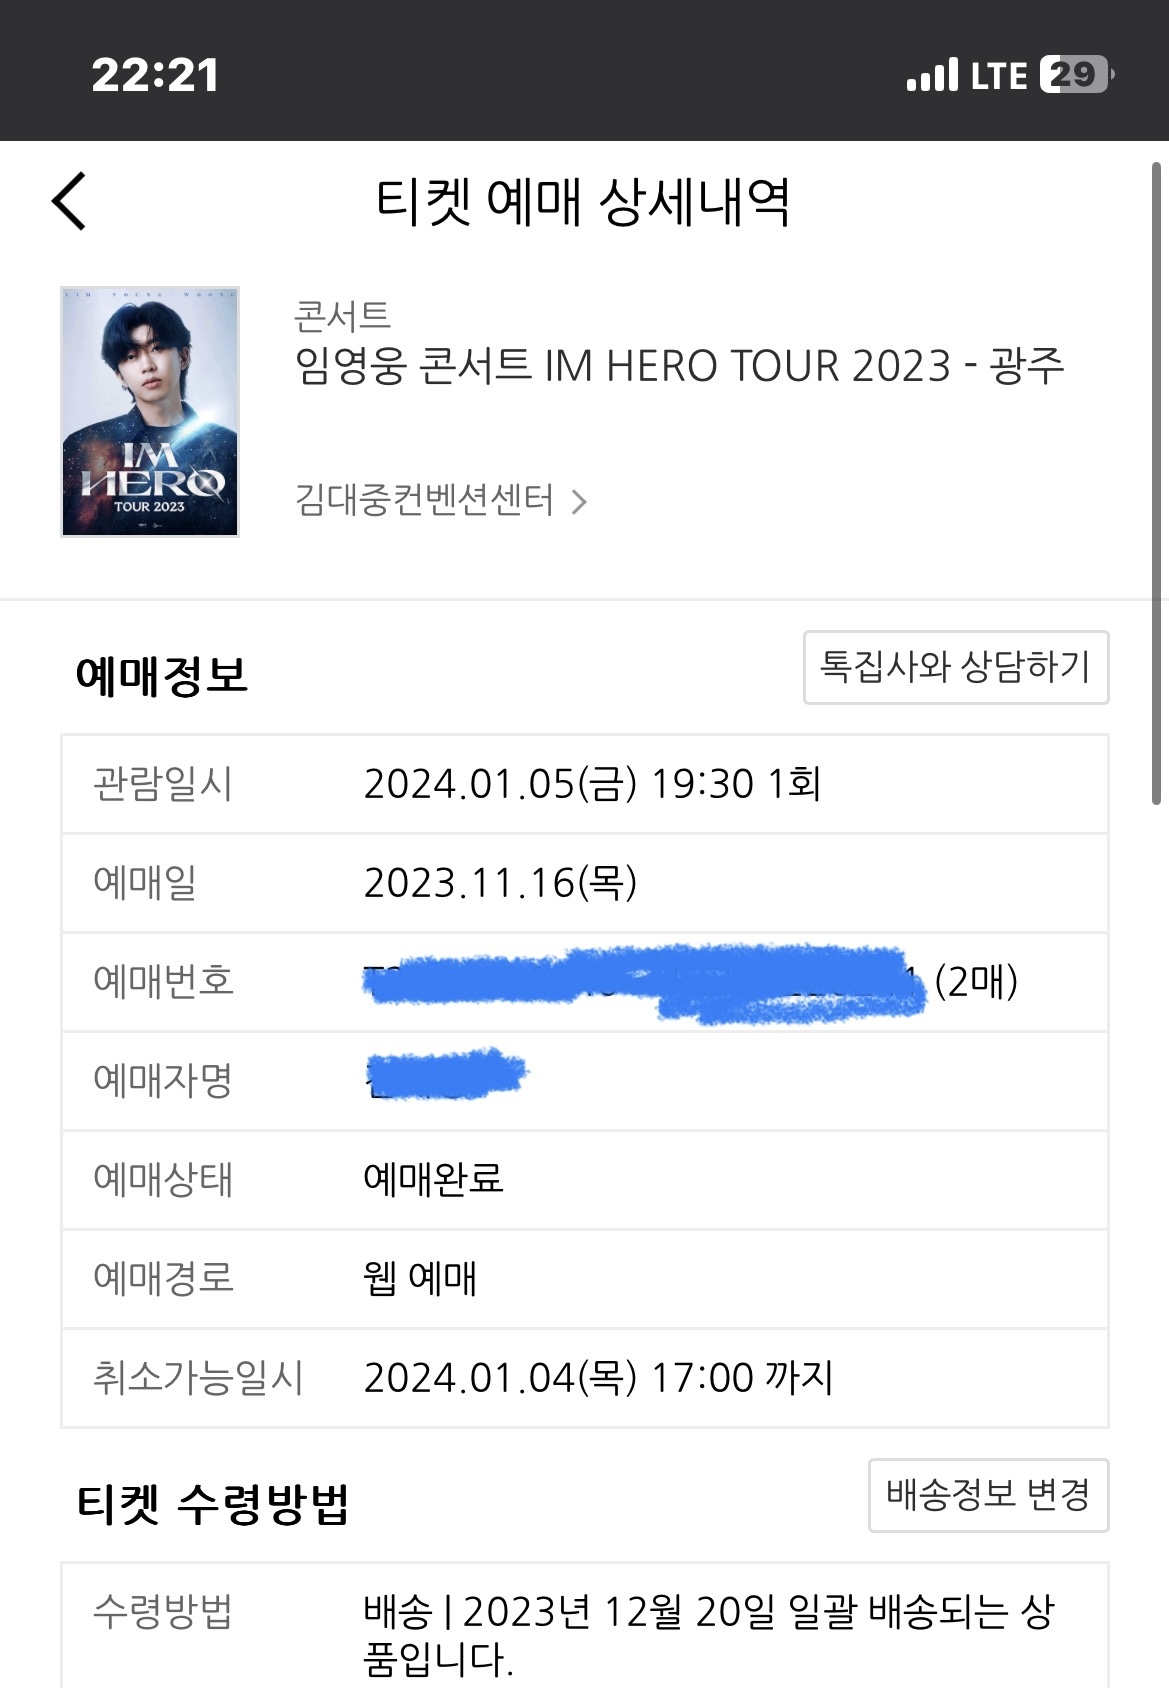1169x1688 pixels.
Task: Tap the 22:21 clock in status bar
Action: pos(155,75)
